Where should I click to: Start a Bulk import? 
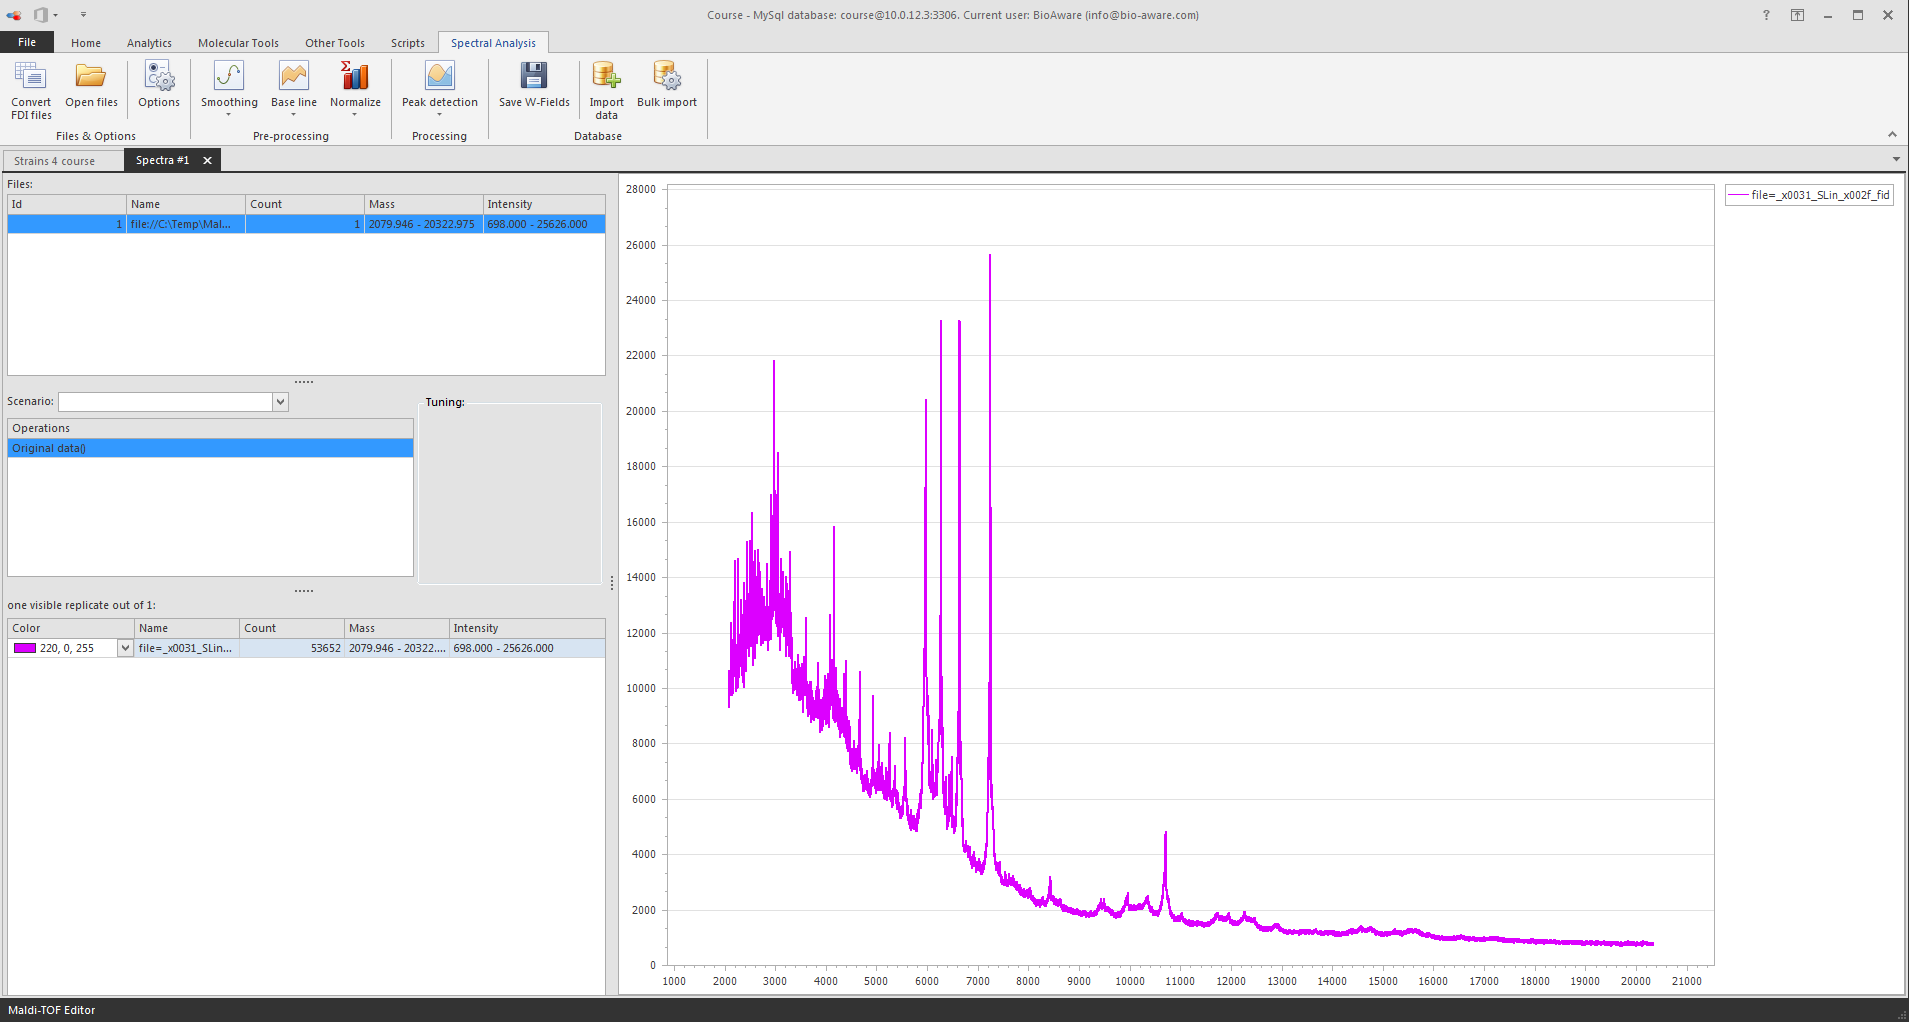pyautogui.click(x=666, y=80)
